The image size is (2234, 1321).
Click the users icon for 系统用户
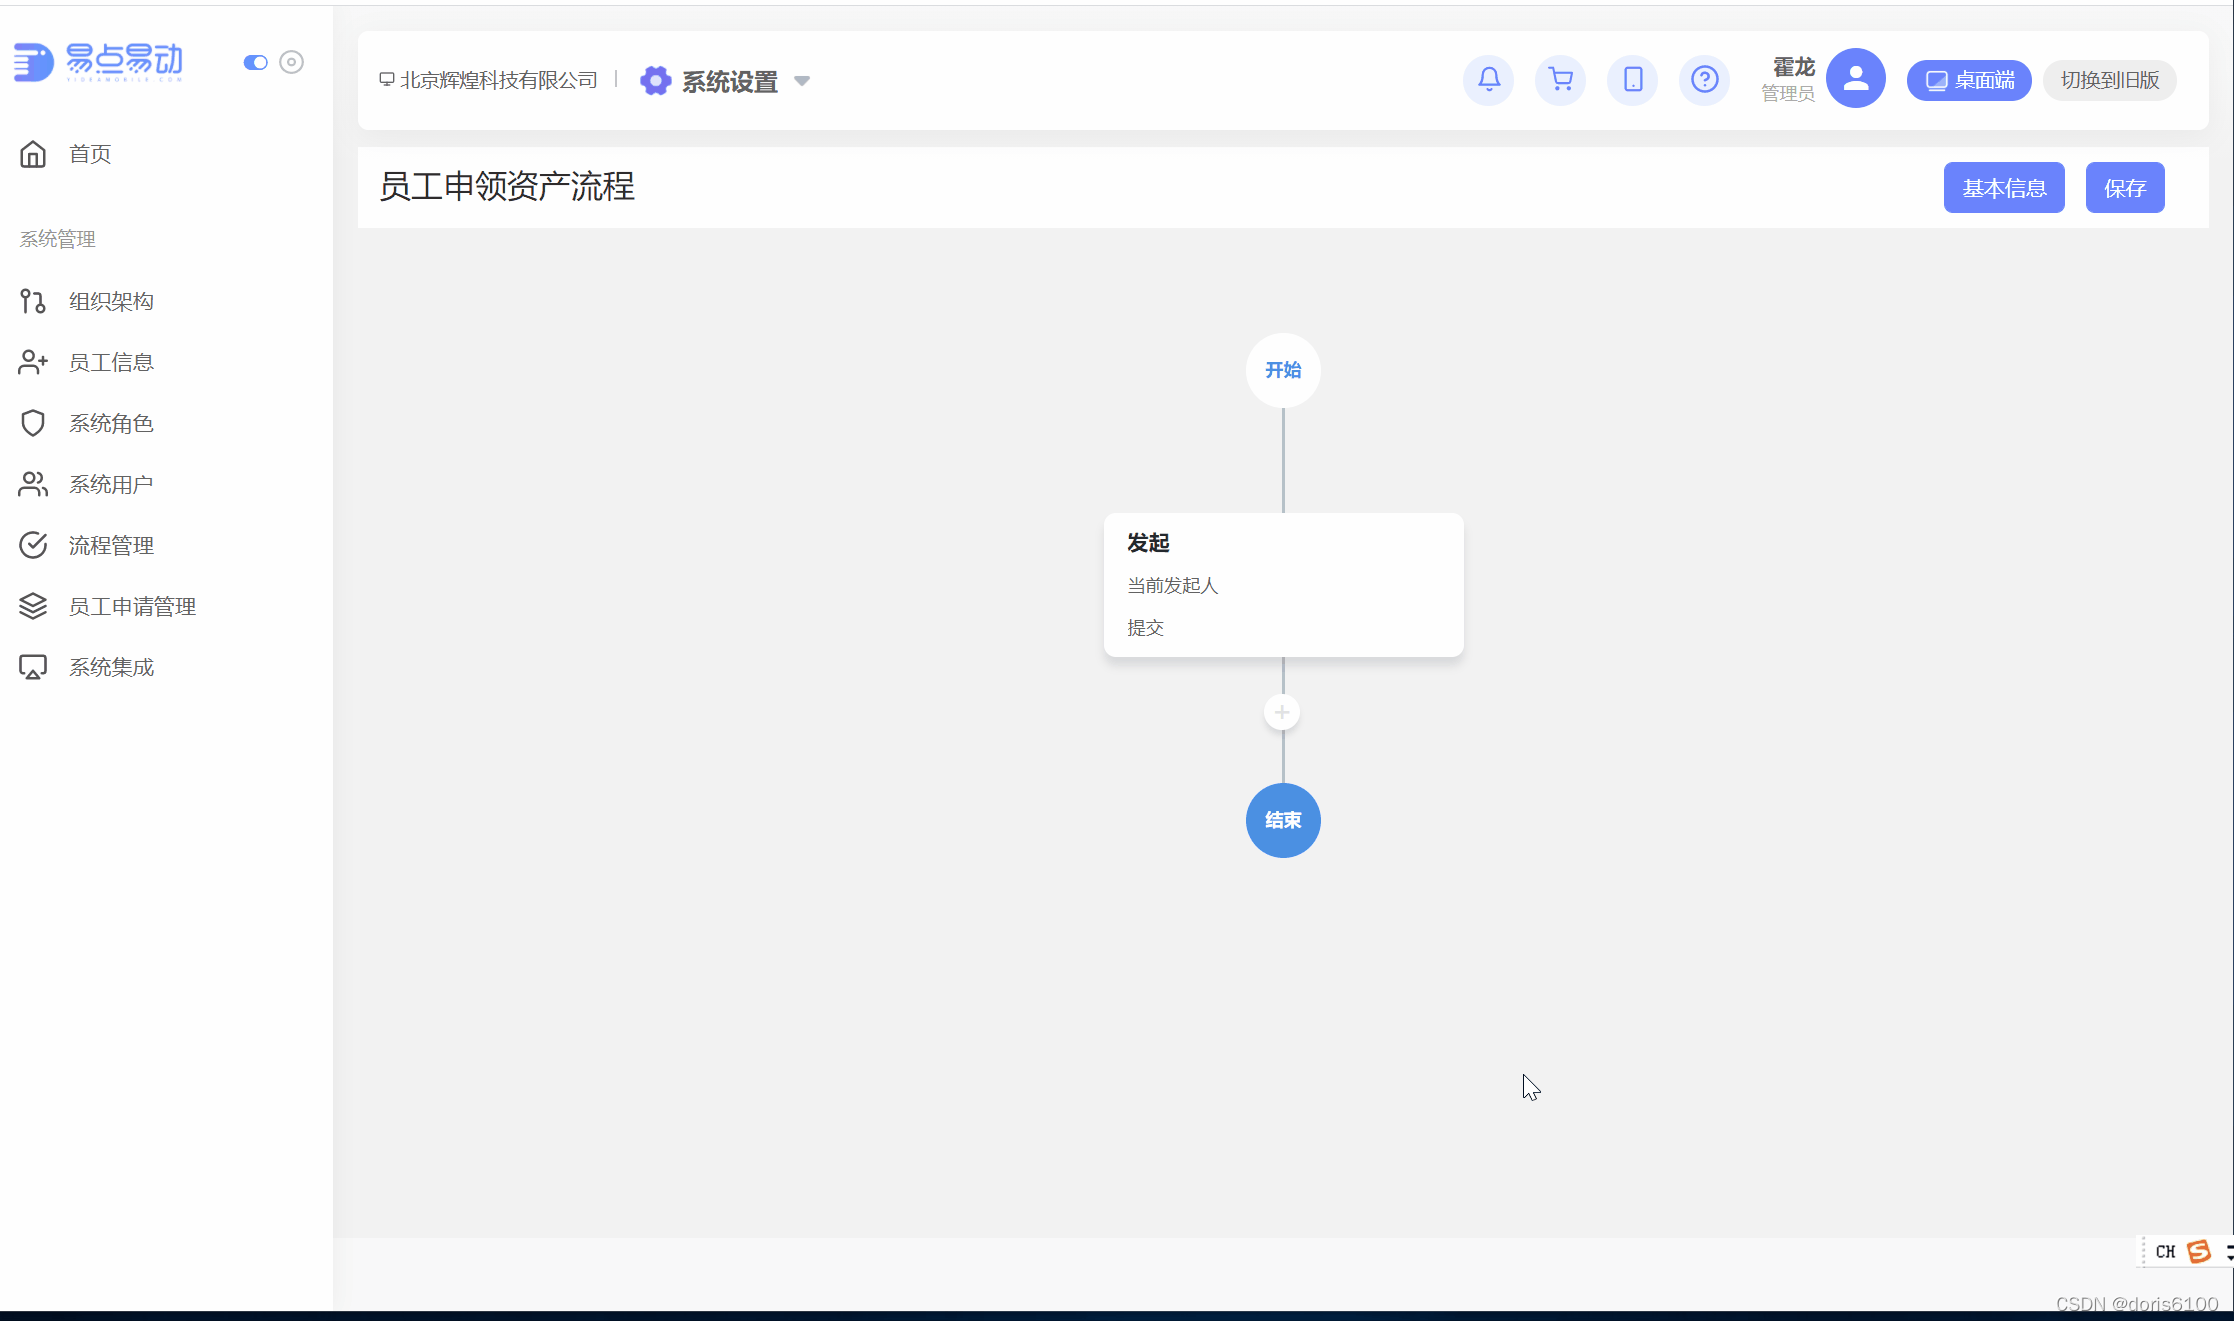[33, 484]
